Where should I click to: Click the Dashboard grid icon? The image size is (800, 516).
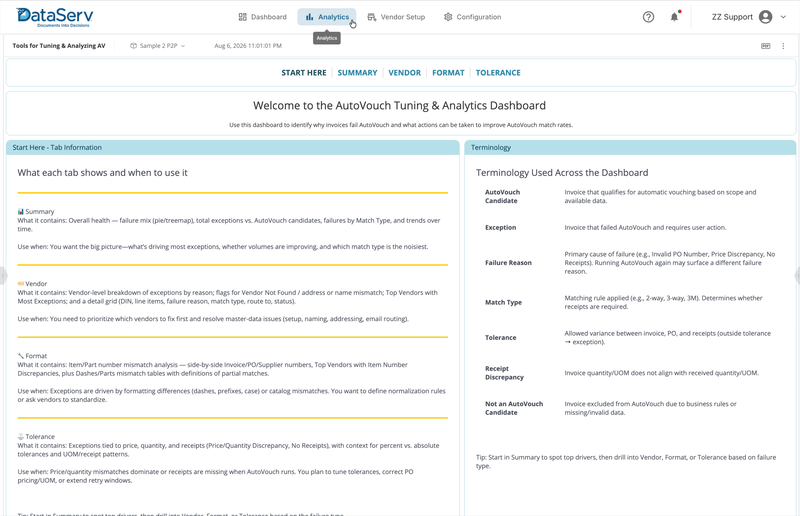[x=242, y=17]
